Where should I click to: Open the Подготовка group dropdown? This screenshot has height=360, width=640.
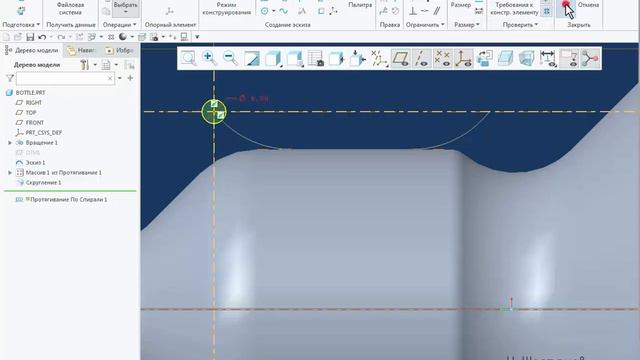tap(21, 25)
